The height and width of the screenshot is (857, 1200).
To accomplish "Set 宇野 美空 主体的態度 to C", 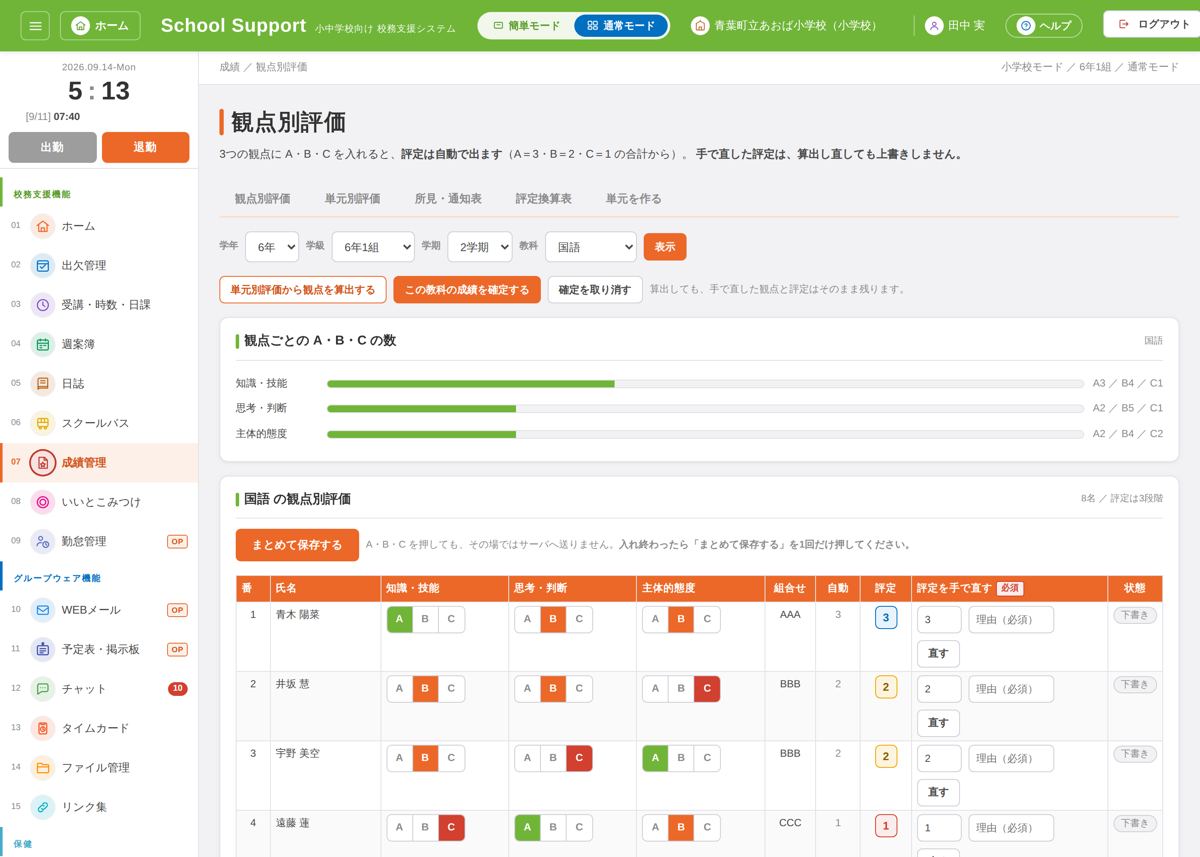I will (x=707, y=758).
